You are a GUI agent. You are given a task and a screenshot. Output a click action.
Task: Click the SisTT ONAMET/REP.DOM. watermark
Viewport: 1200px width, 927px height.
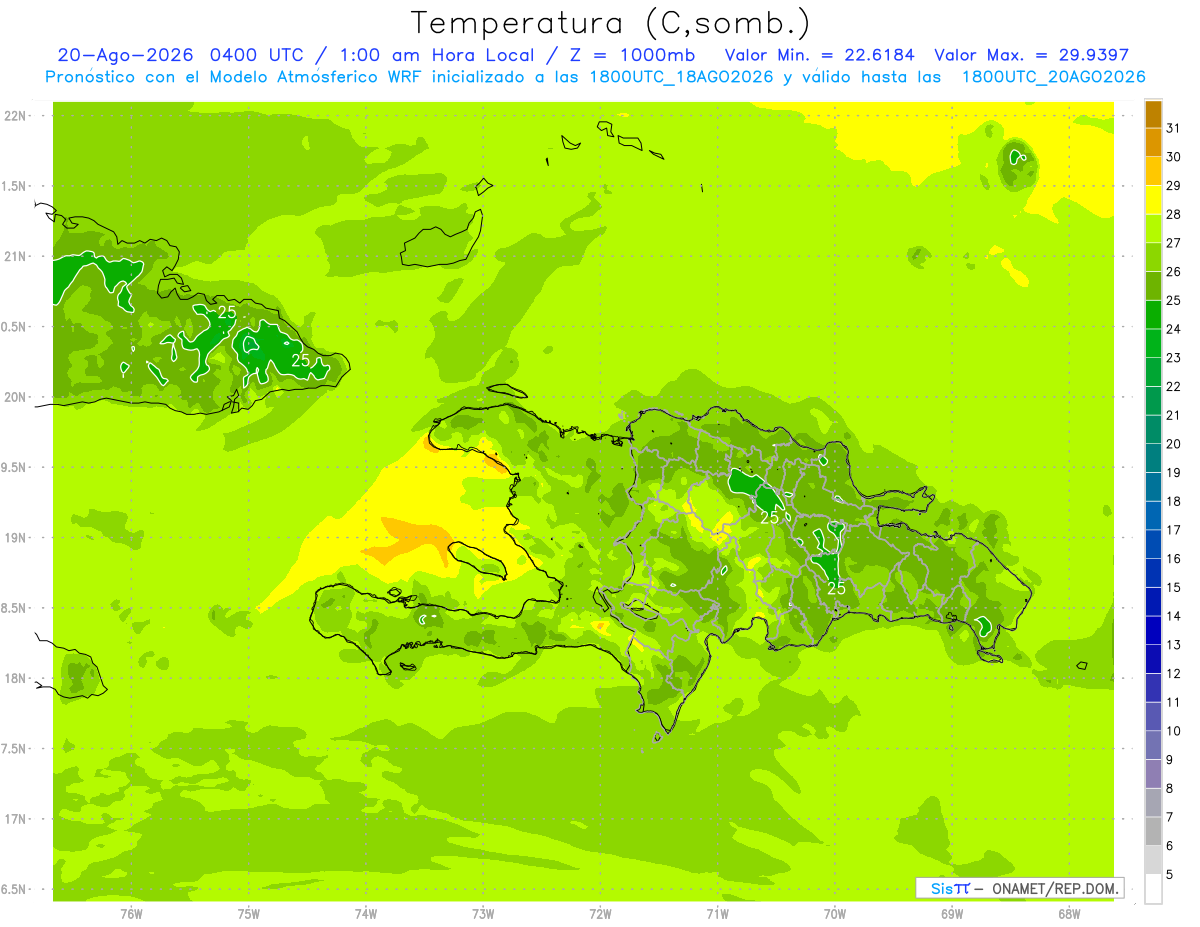(1020, 888)
